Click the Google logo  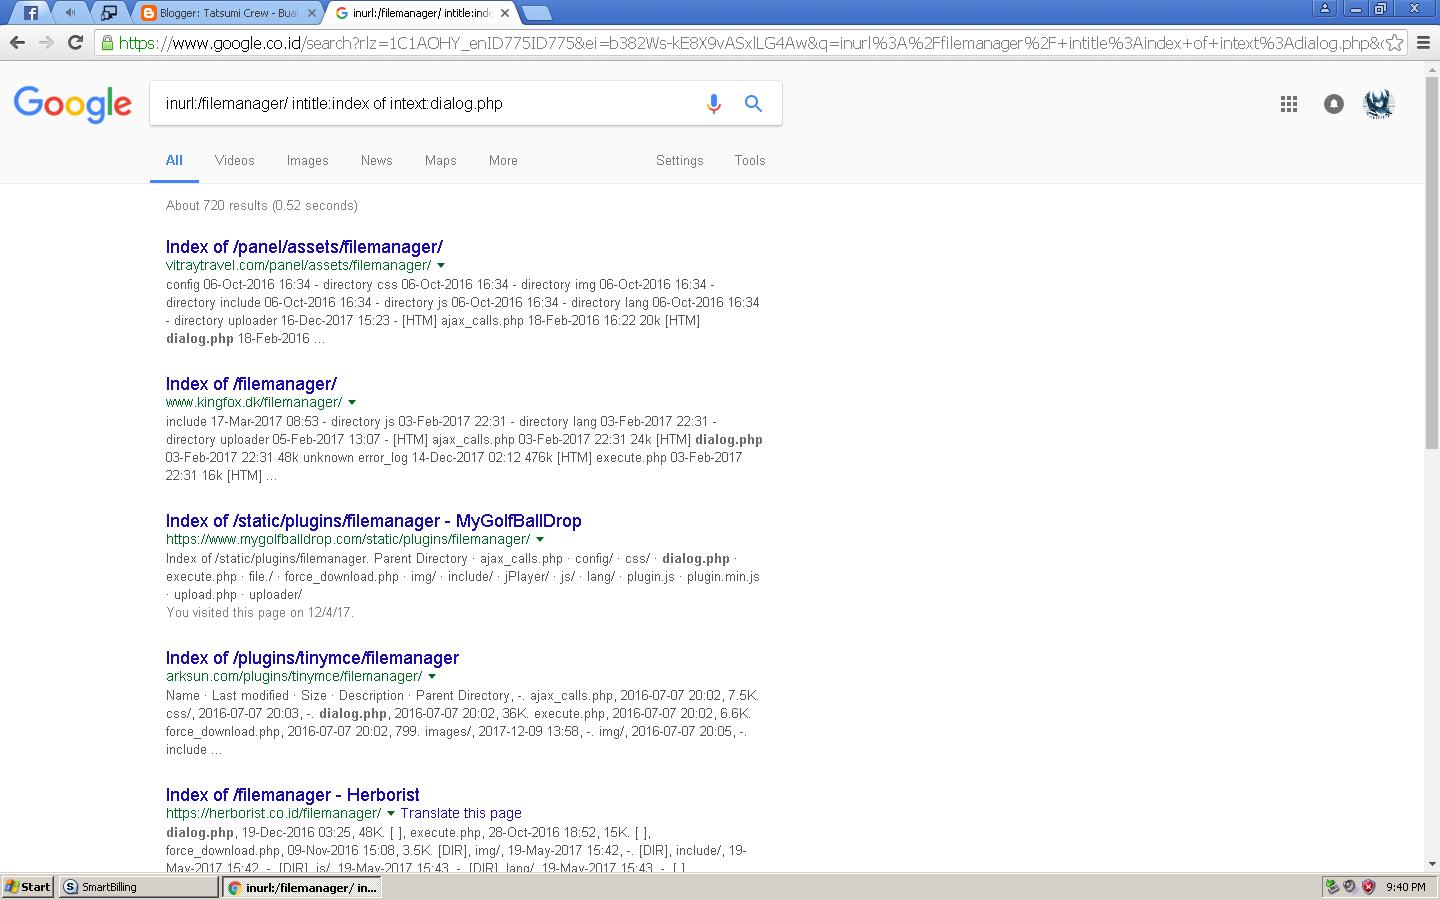[73, 104]
